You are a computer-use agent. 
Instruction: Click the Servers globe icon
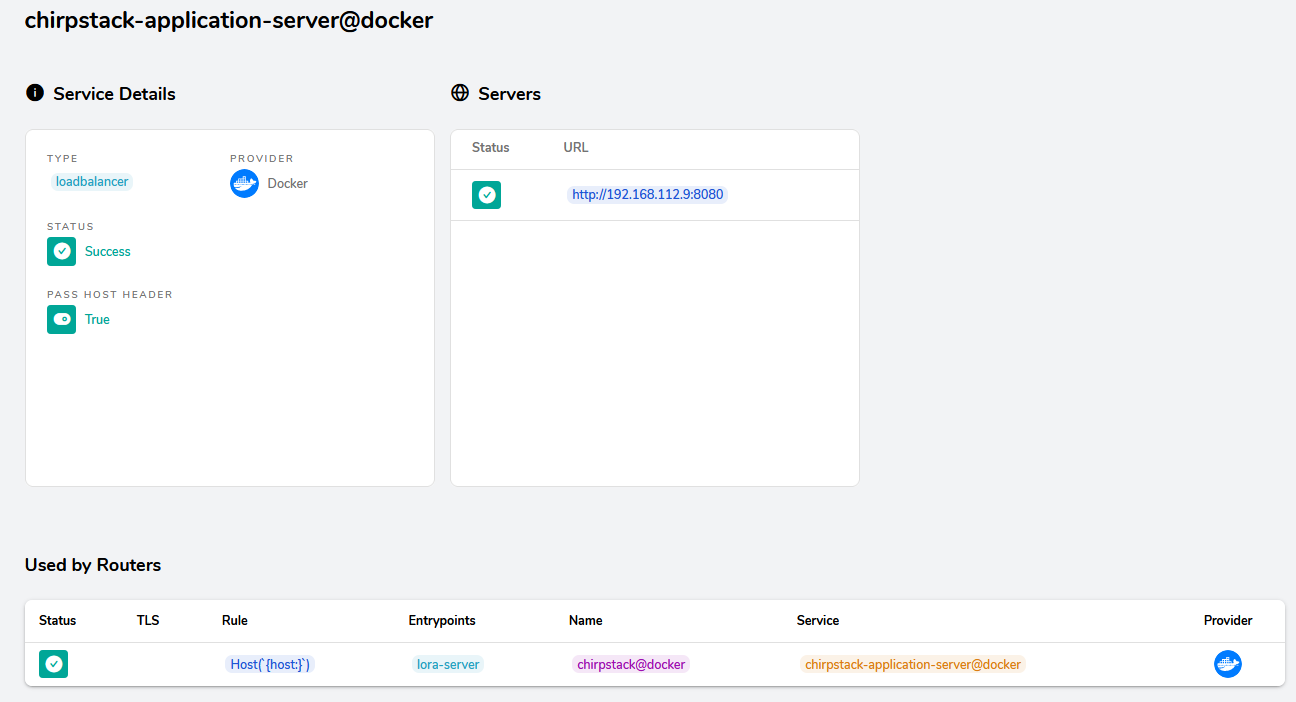(x=460, y=93)
